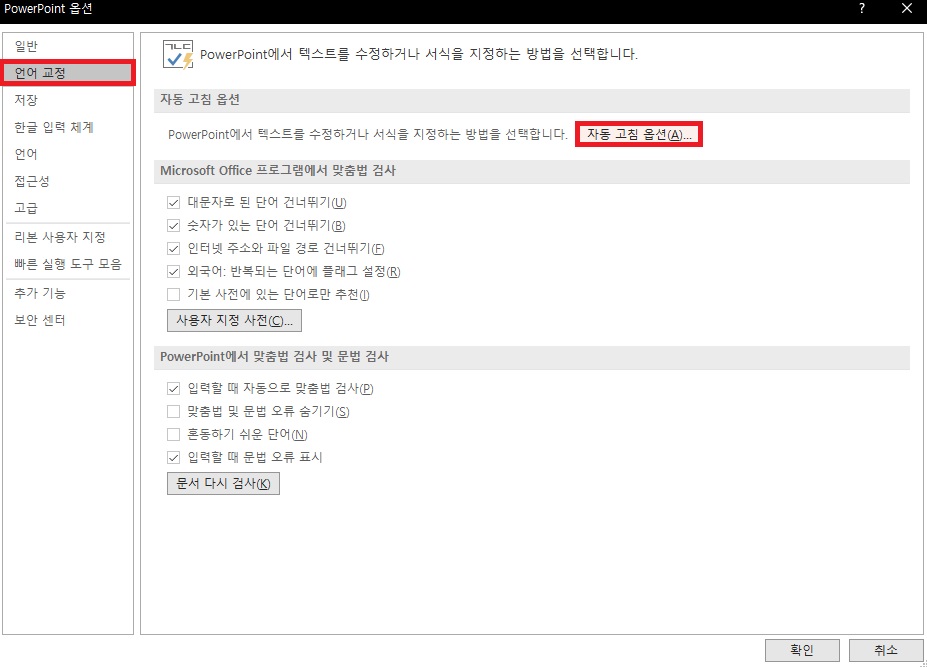Show the 고급 options

click(x=26, y=208)
